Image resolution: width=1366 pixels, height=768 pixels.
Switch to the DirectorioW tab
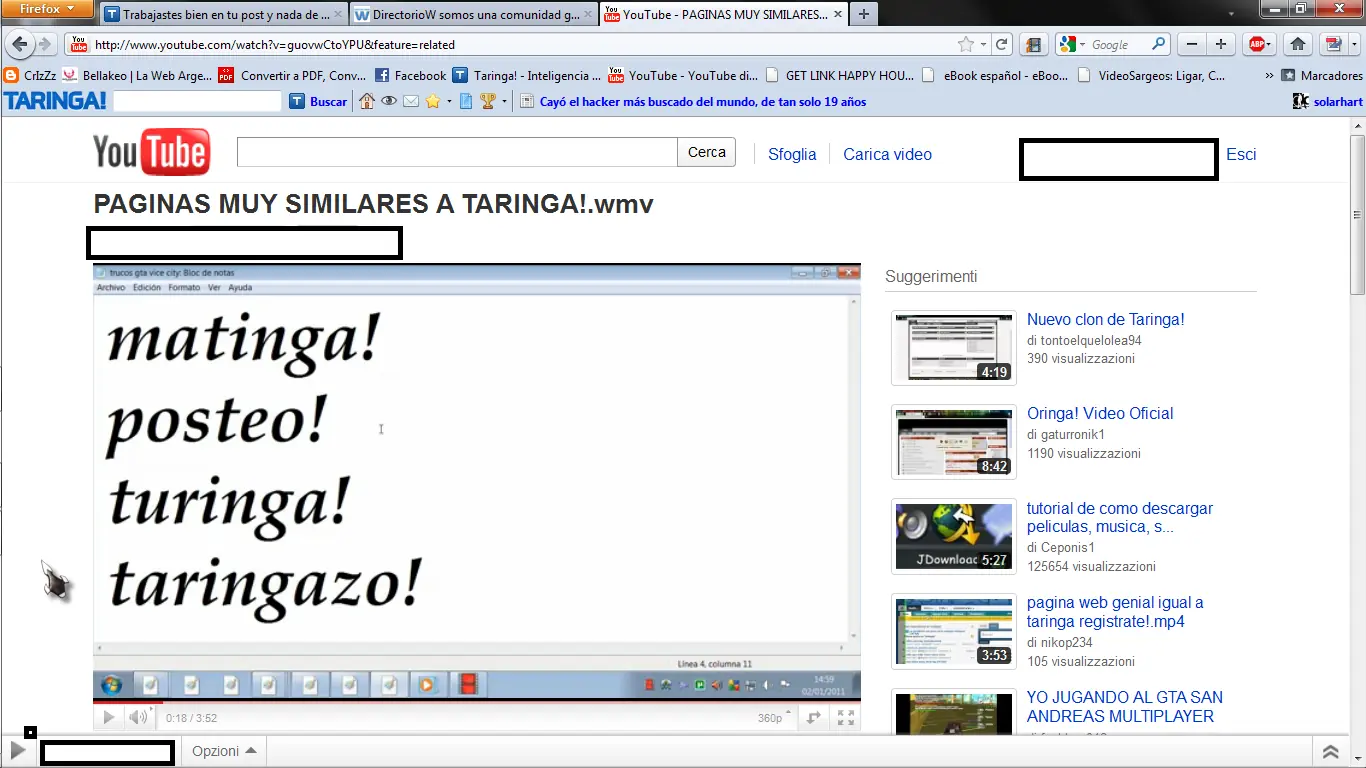[x=473, y=15]
